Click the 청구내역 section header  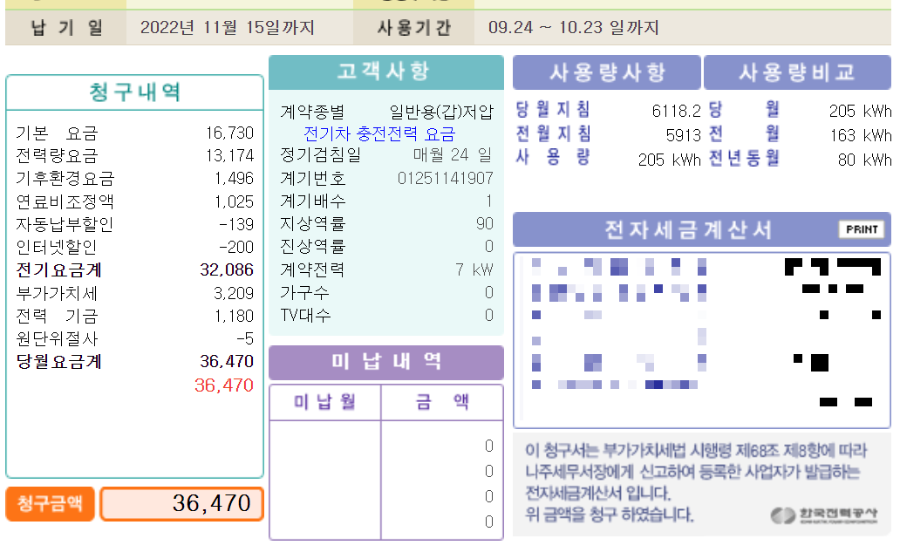(x=135, y=92)
